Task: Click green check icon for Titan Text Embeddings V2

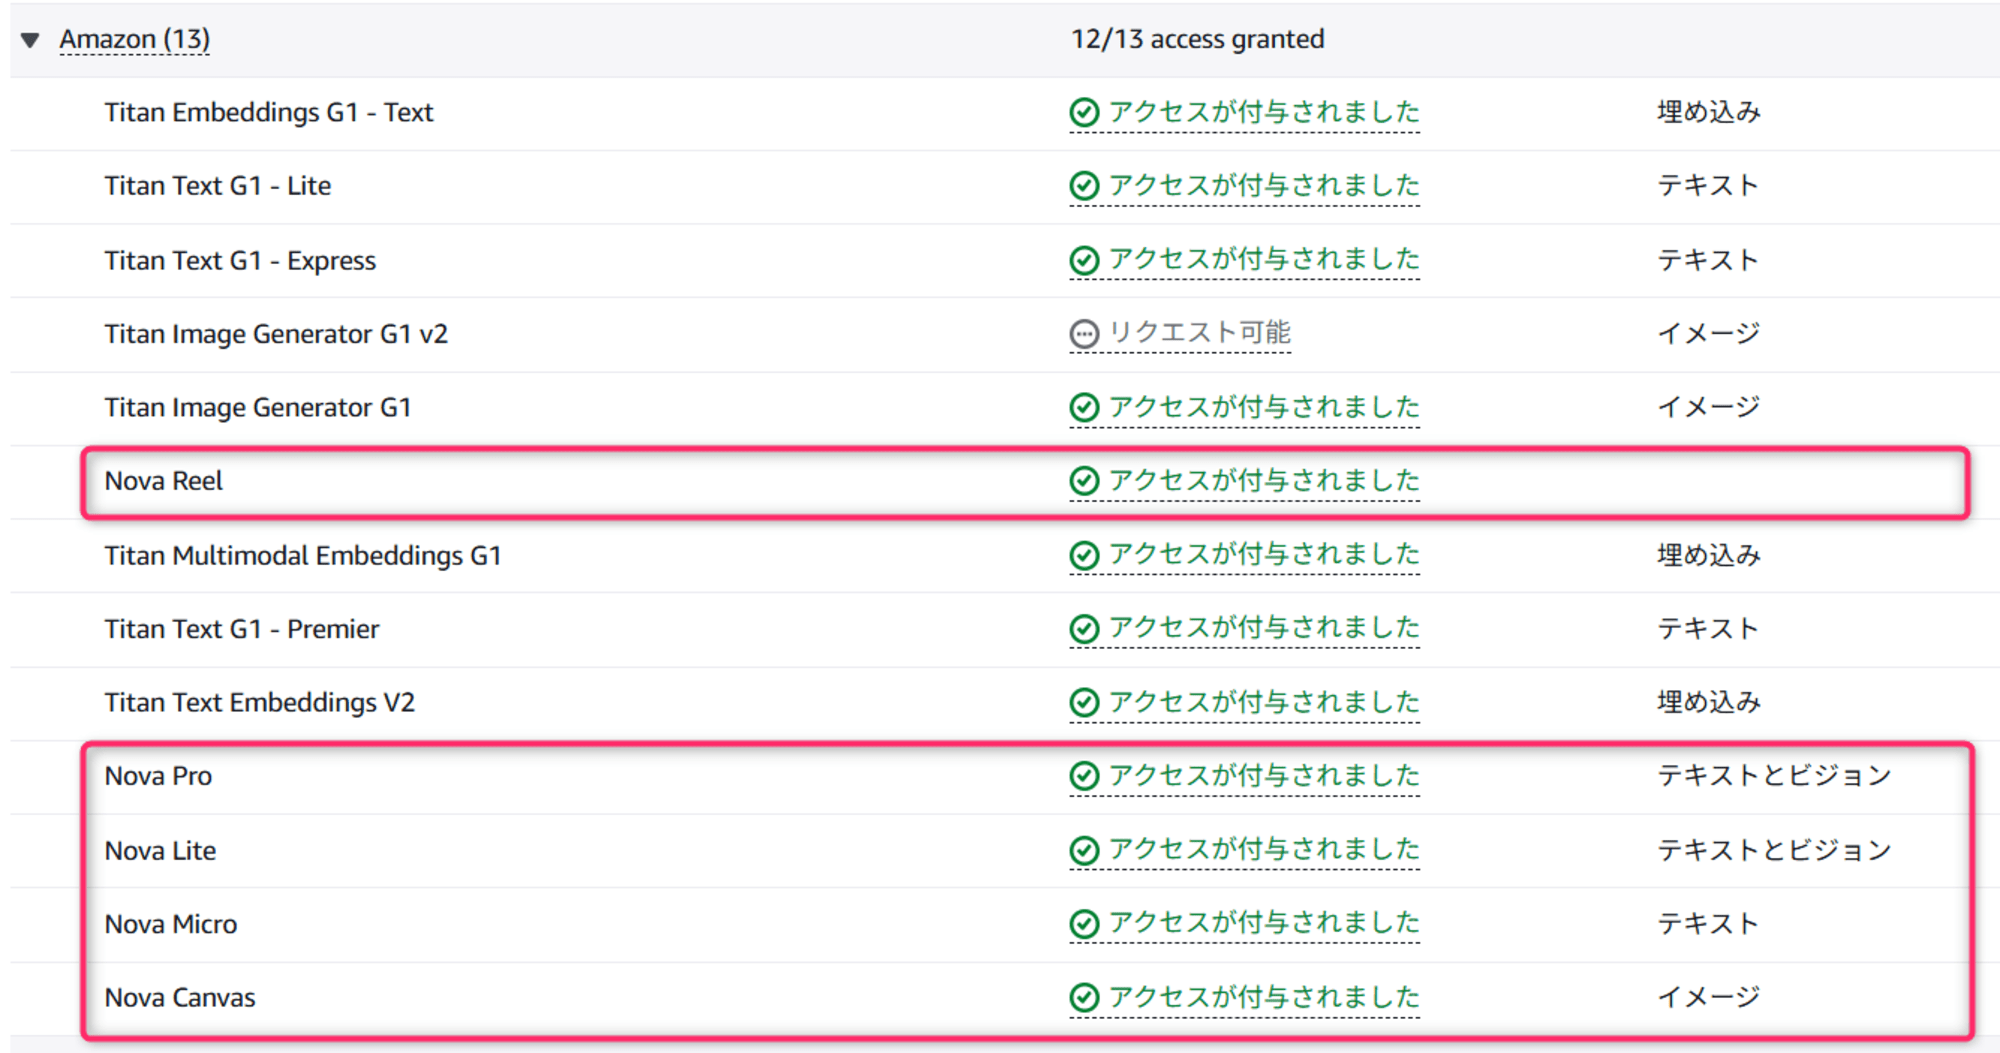Action: coord(1084,703)
